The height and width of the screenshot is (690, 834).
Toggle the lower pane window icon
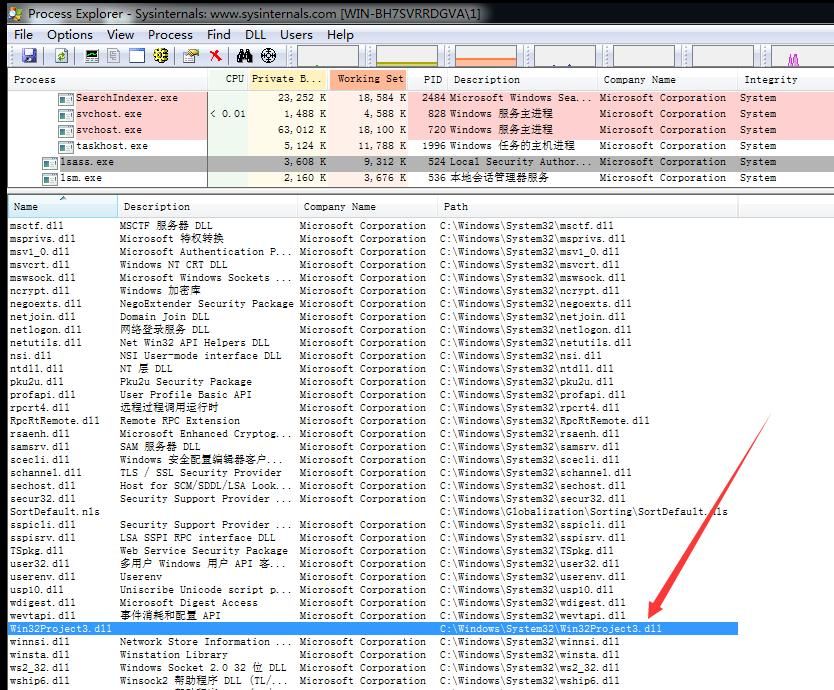coord(137,55)
